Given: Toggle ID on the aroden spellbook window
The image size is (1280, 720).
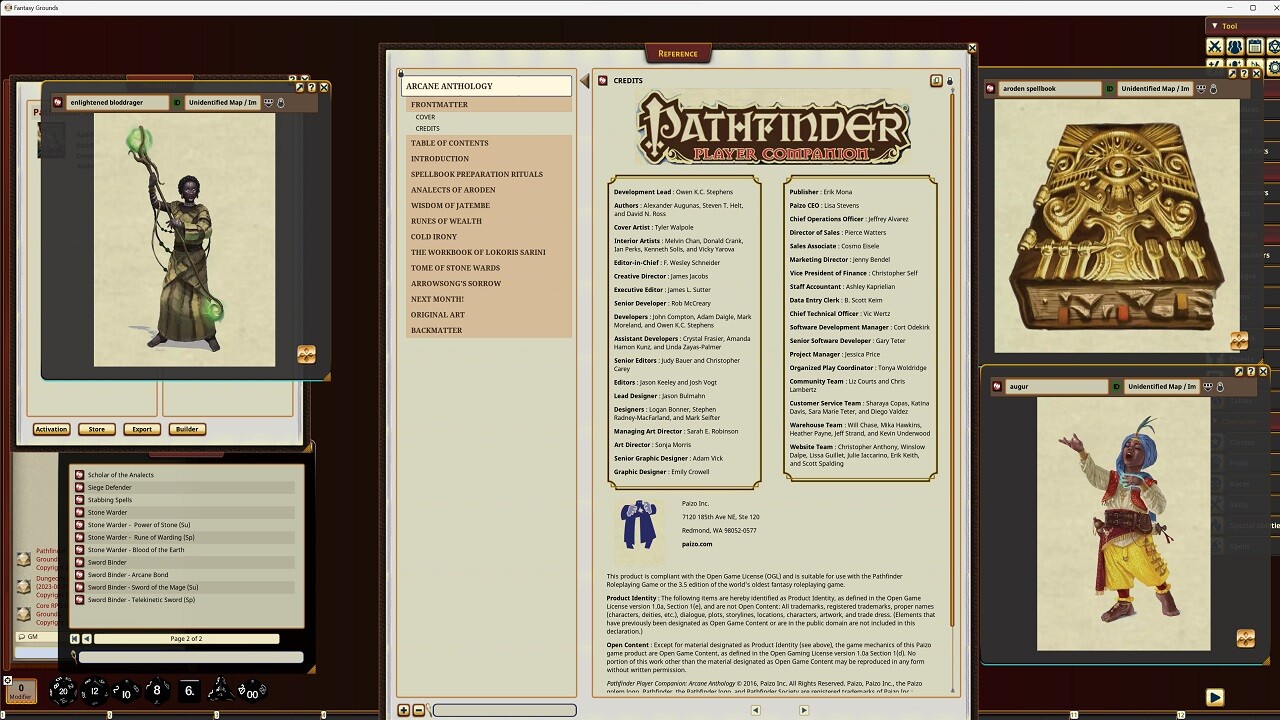Looking at the screenshot, I should (1109, 88).
